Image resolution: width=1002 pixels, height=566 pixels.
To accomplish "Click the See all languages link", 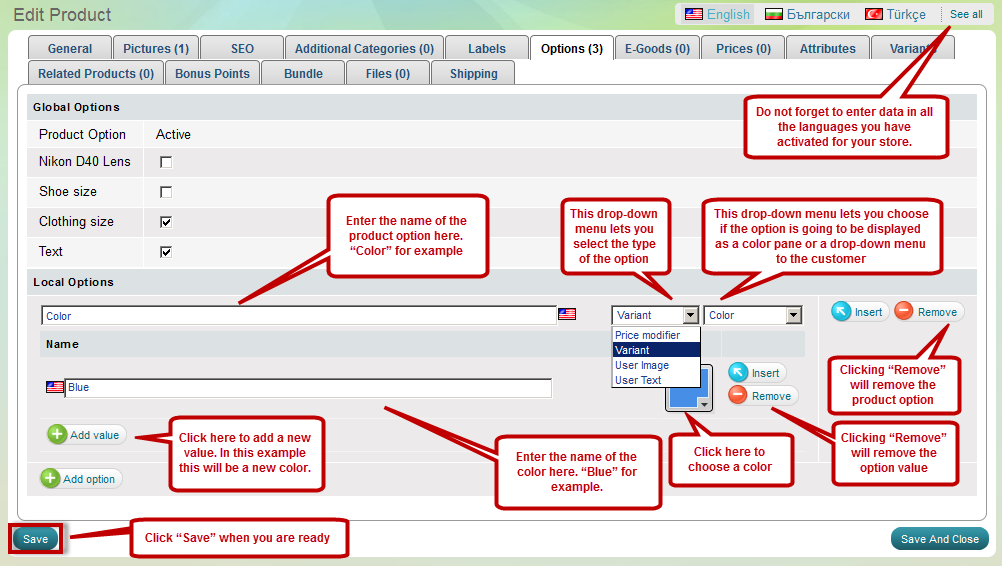I will click(x=965, y=14).
